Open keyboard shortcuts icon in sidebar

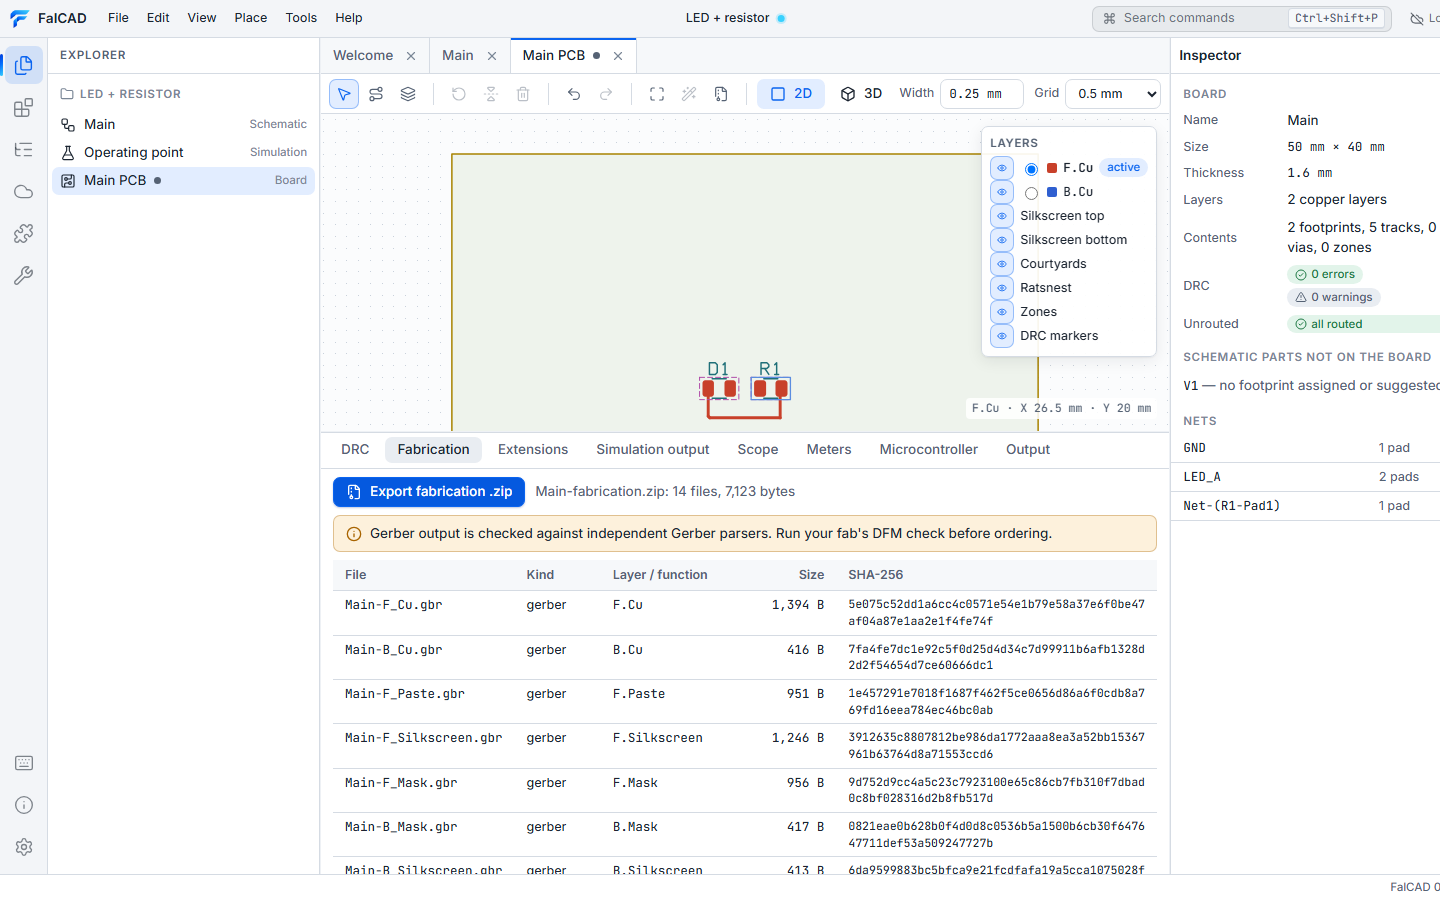(24, 763)
